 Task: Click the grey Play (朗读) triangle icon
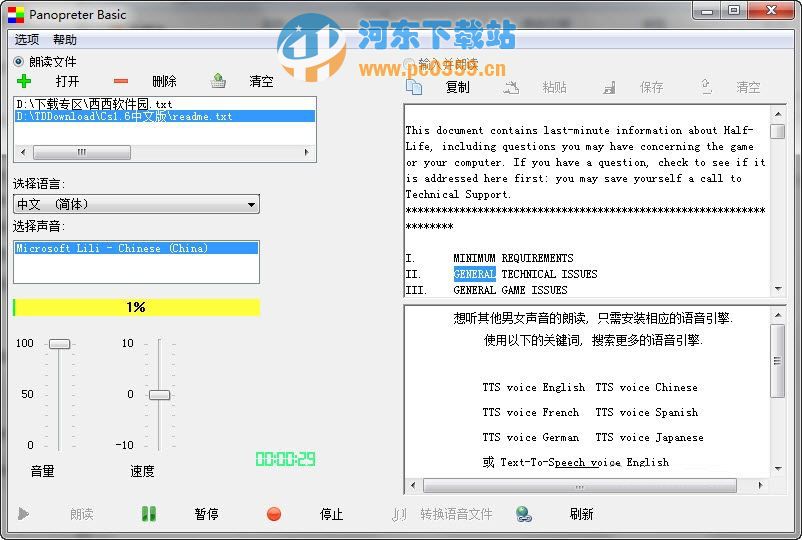(x=24, y=513)
